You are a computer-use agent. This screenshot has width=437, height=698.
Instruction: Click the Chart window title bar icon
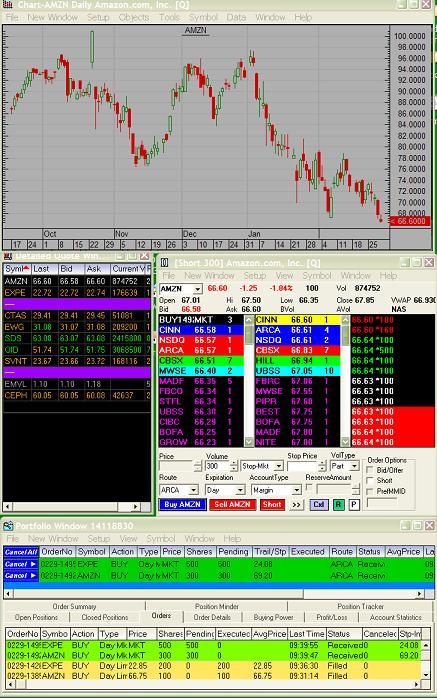pos(8,5)
